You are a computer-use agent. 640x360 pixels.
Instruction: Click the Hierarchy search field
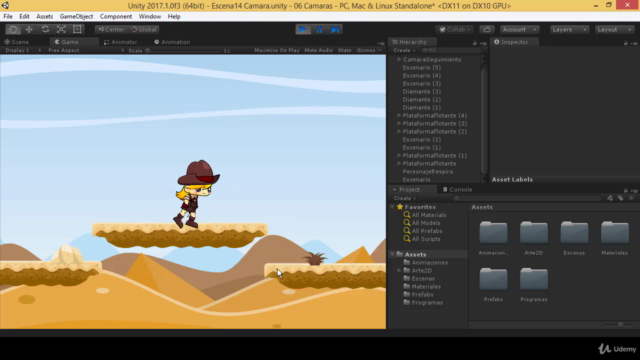(x=451, y=50)
